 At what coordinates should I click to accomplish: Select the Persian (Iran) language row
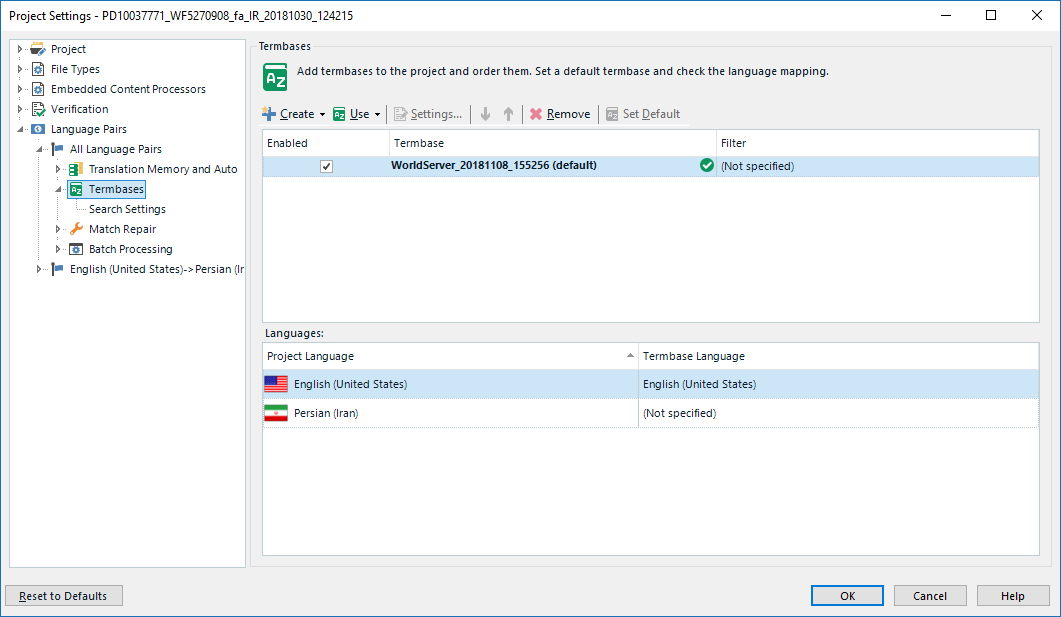(x=450, y=413)
